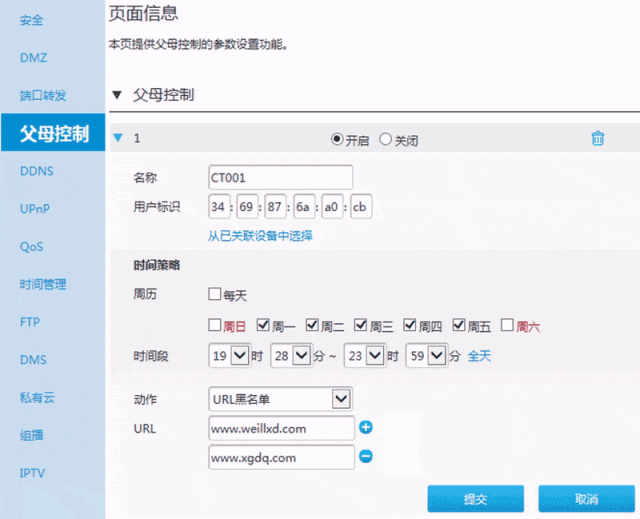Click the URL field with www.weillxd.com
The width and height of the screenshot is (640, 519).
tap(281, 428)
